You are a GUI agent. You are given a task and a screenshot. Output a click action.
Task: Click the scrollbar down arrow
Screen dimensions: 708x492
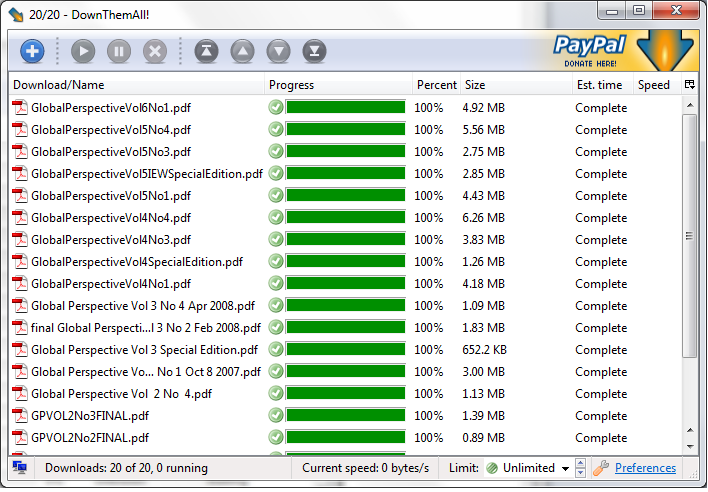pos(689,444)
